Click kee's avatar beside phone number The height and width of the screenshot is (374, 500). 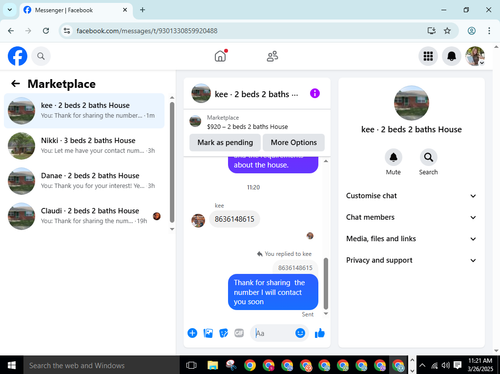198,221
